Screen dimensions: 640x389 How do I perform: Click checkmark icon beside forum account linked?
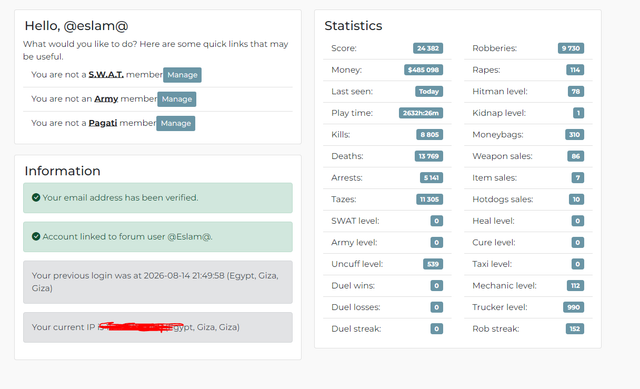[36, 236]
